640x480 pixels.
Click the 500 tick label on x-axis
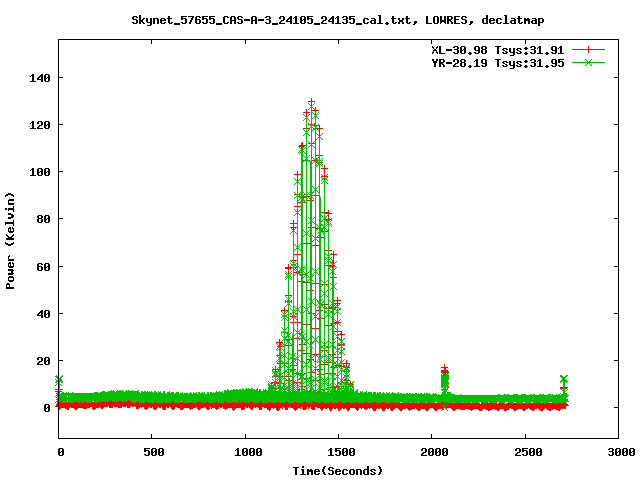coord(153,452)
